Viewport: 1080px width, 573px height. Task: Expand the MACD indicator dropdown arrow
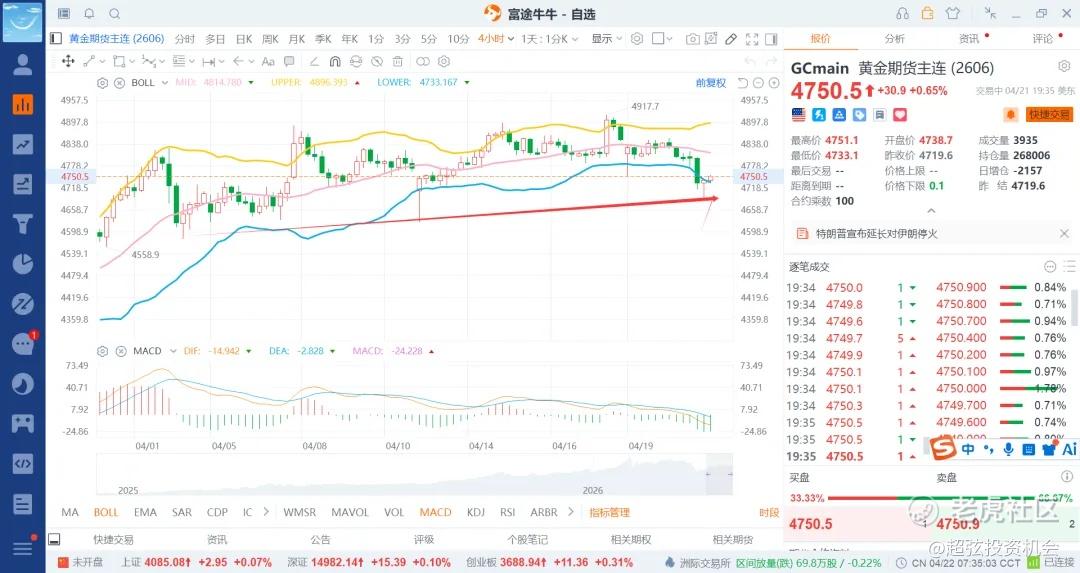click(172, 351)
